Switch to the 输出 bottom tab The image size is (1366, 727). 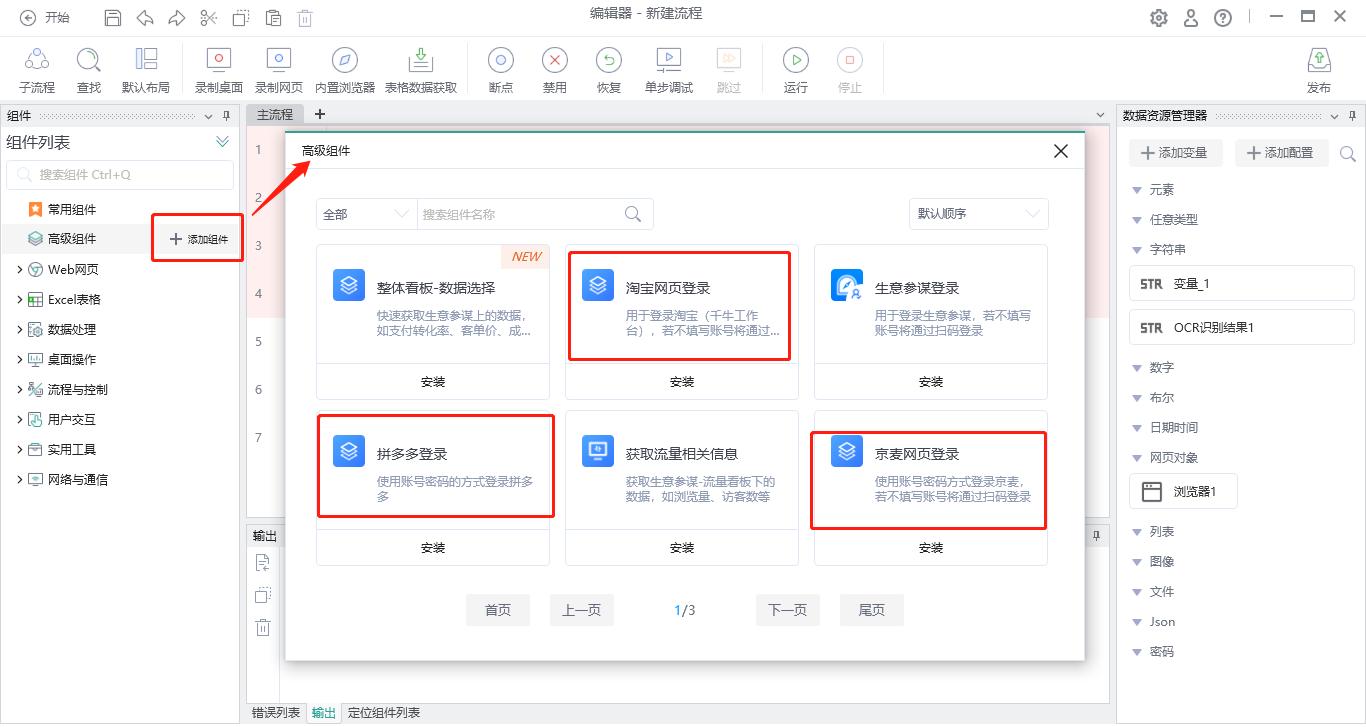324,713
